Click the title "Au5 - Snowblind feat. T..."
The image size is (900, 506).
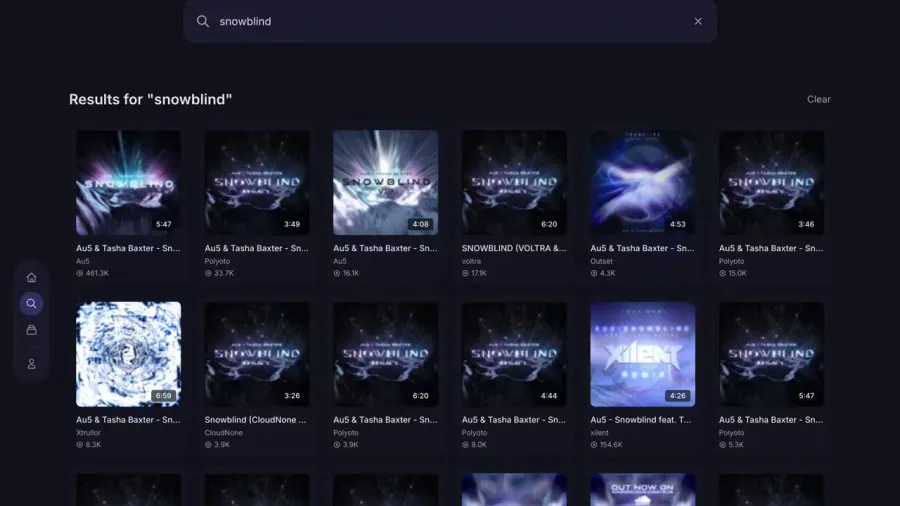click(641, 420)
